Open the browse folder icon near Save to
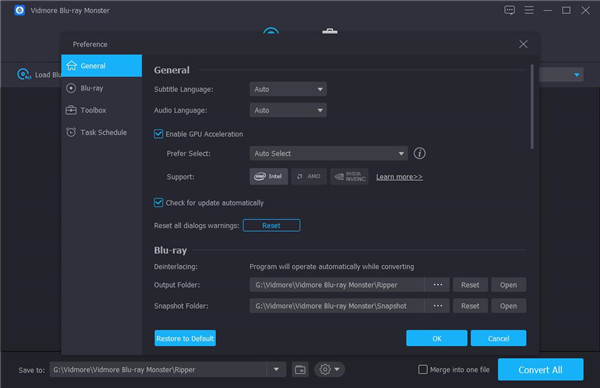This screenshot has height=388, width=600. click(x=300, y=370)
